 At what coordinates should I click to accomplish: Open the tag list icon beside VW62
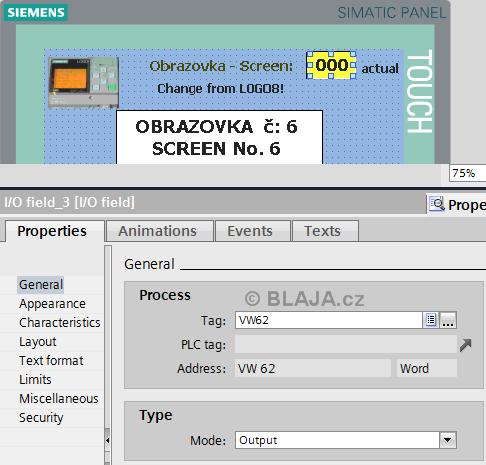click(x=431, y=320)
